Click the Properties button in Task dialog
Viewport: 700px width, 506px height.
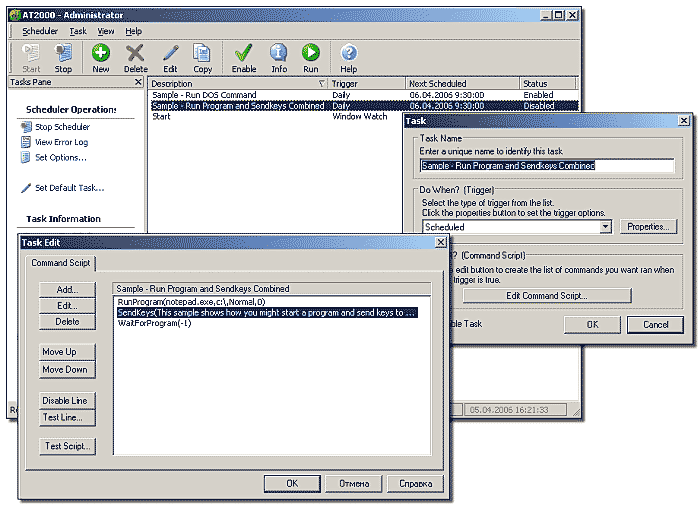pos(647,227)
